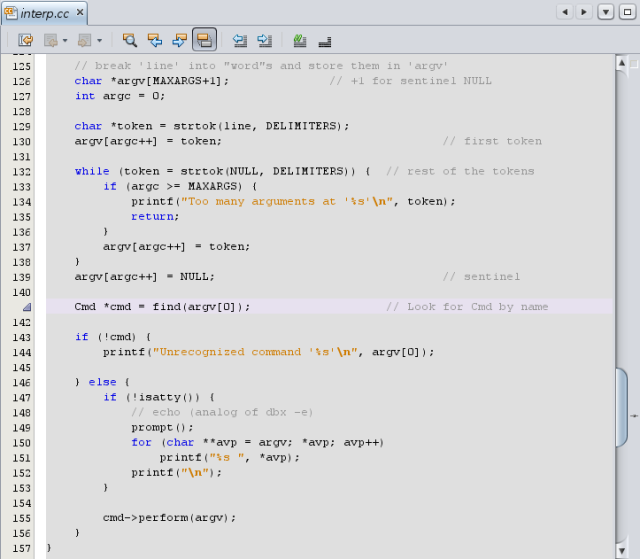Click the "Unrecognized command" string

(x=230, y=352)
